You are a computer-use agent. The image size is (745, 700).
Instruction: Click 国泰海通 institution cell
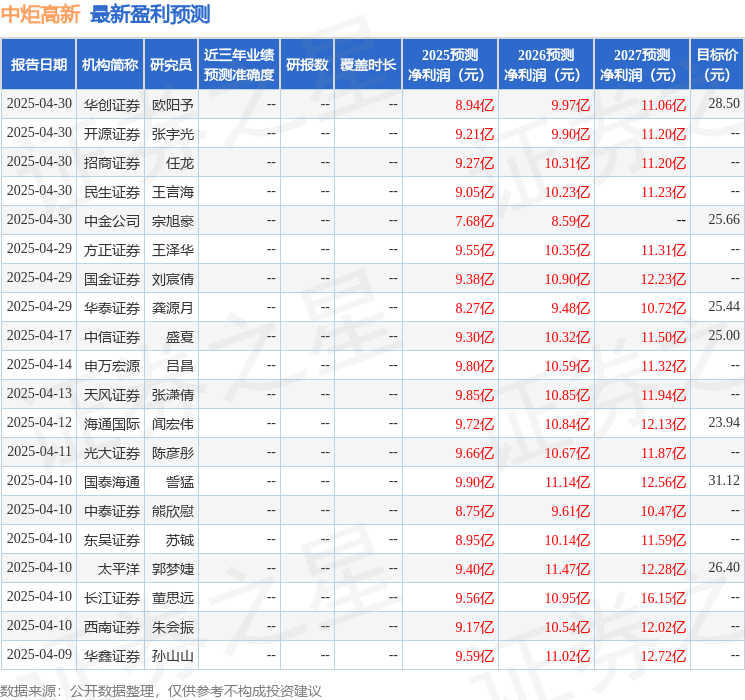coord(112,482)
